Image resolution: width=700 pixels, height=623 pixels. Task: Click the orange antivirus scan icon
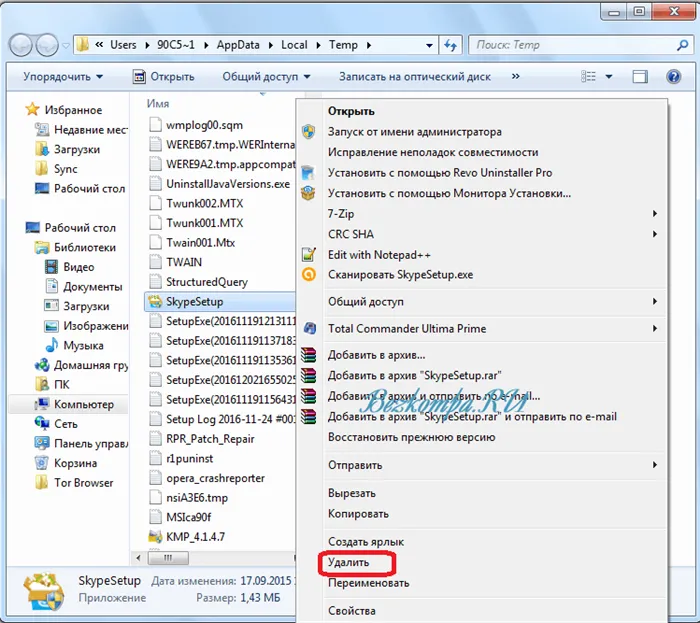pos(308,274)
